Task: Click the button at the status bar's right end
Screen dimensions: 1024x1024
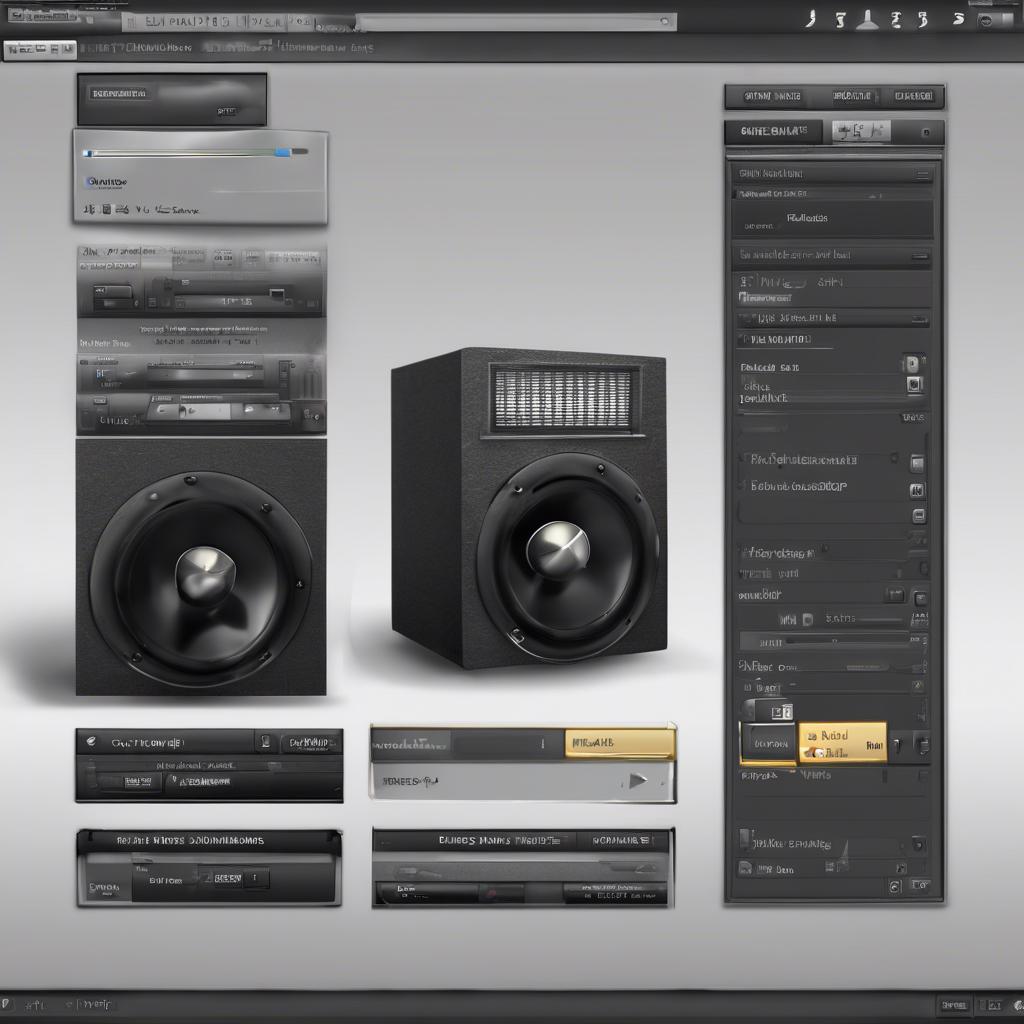Action: pos(1018,1005)
